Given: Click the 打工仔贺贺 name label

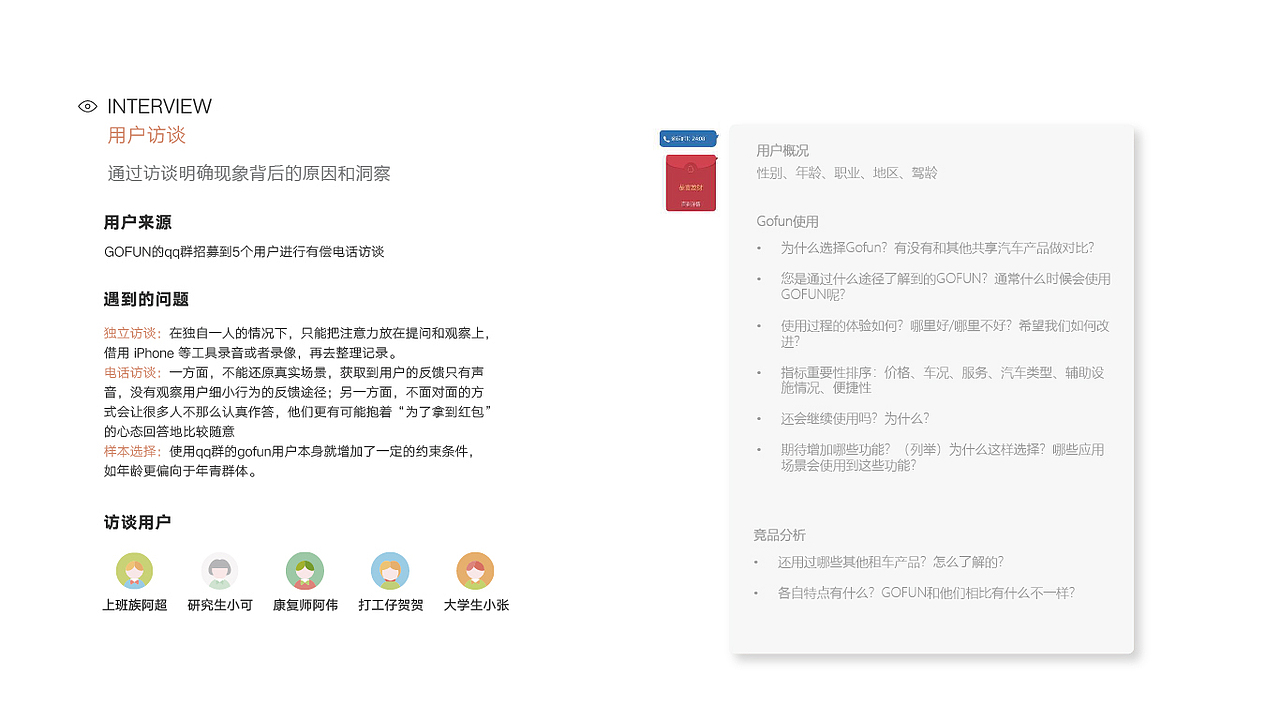Looking at the screenshot, I should tap(391, 605).
